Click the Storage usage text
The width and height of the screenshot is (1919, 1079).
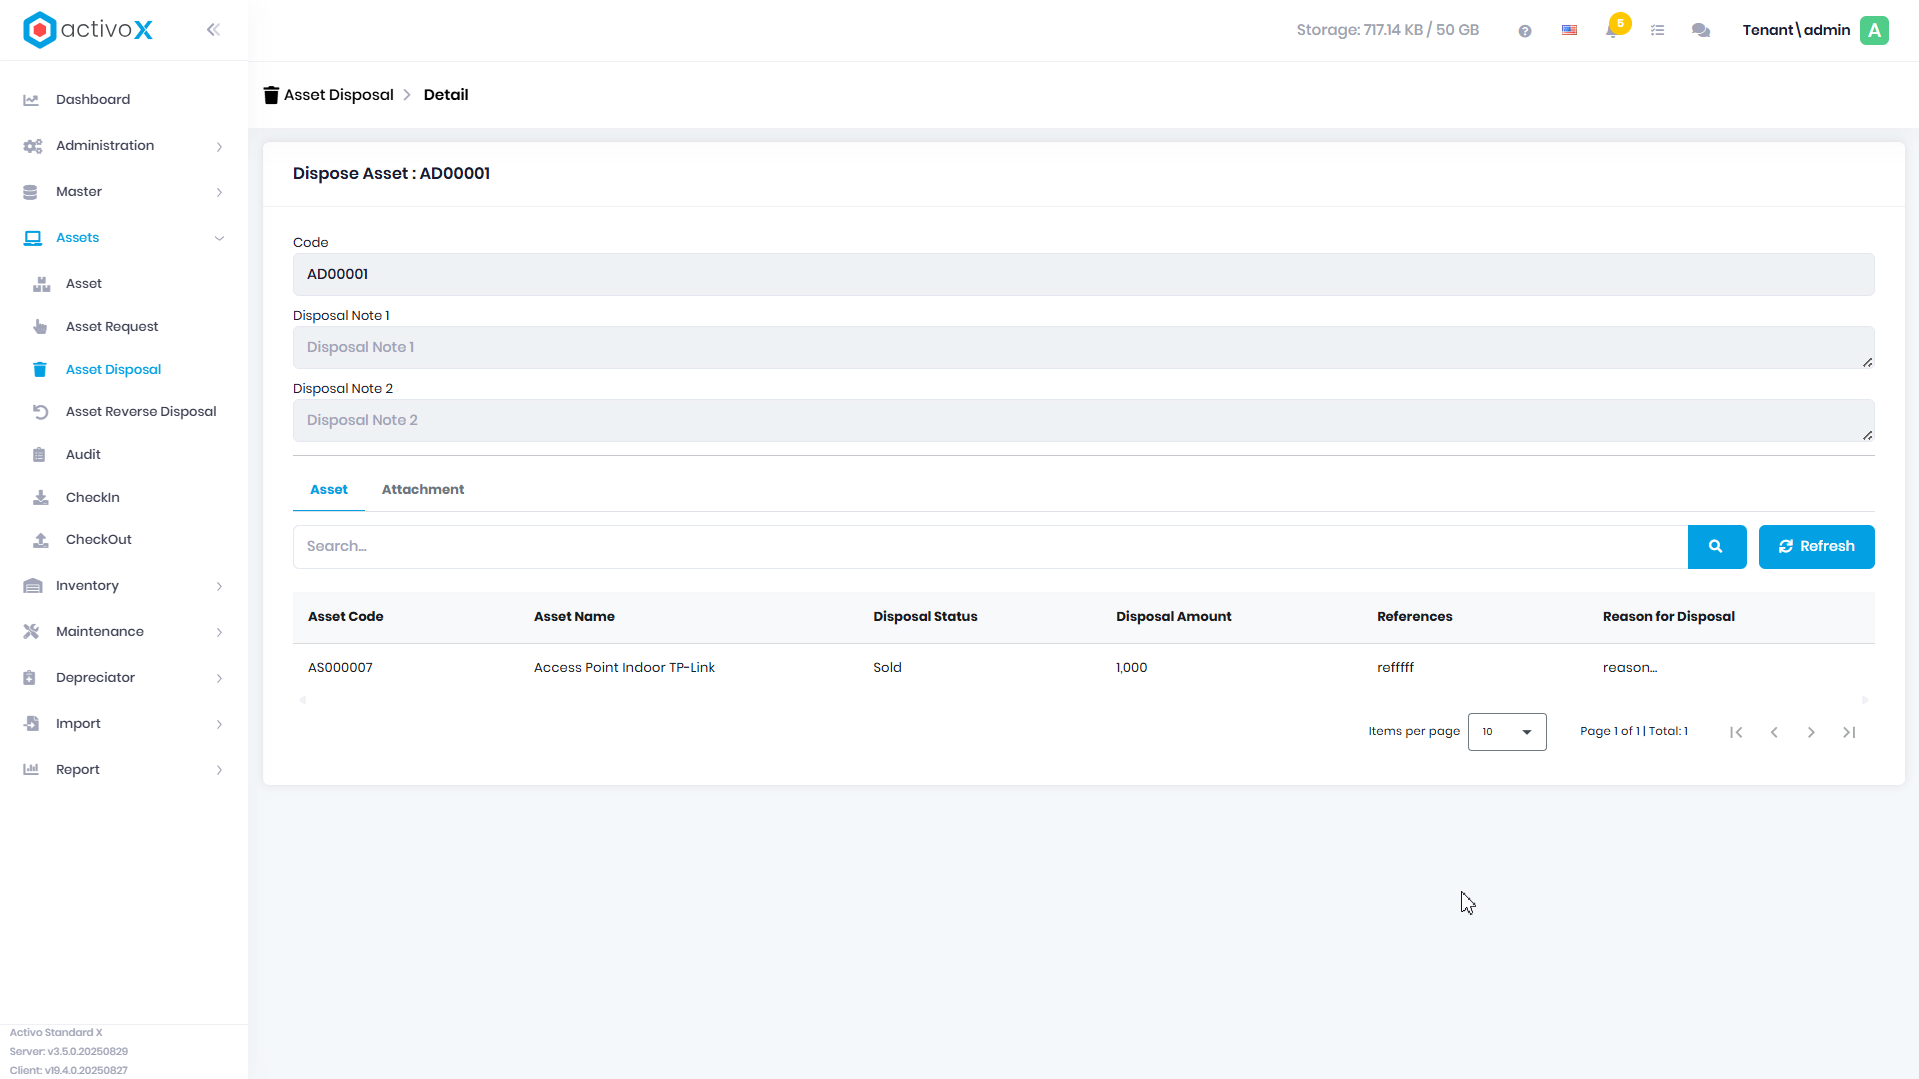(1387, 30)
